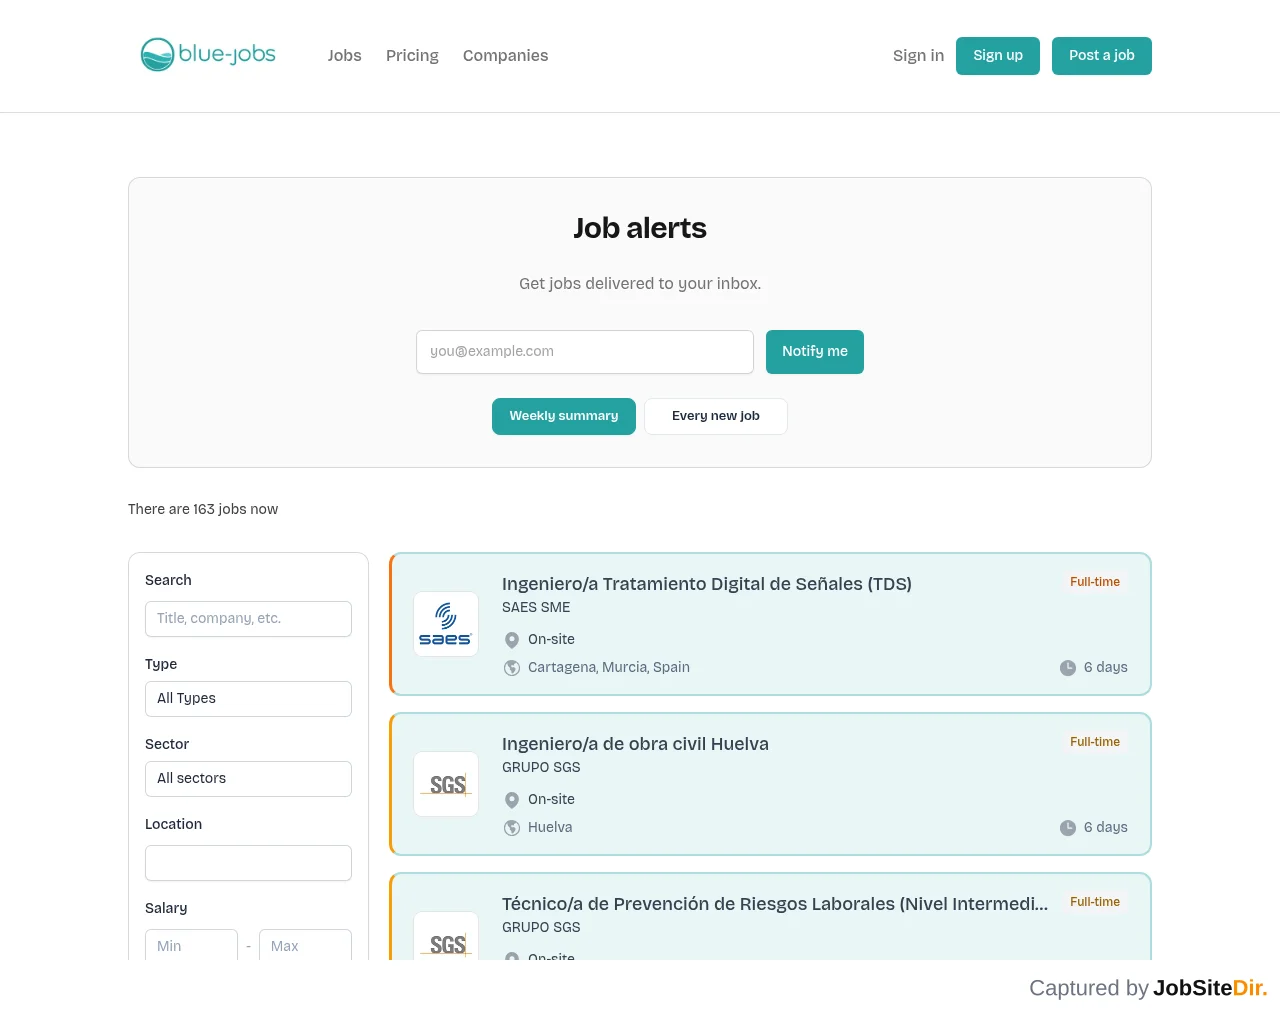Focus the job alerts email field
The width and height of the screenshot is (1280, 1018).
(585, 352)
